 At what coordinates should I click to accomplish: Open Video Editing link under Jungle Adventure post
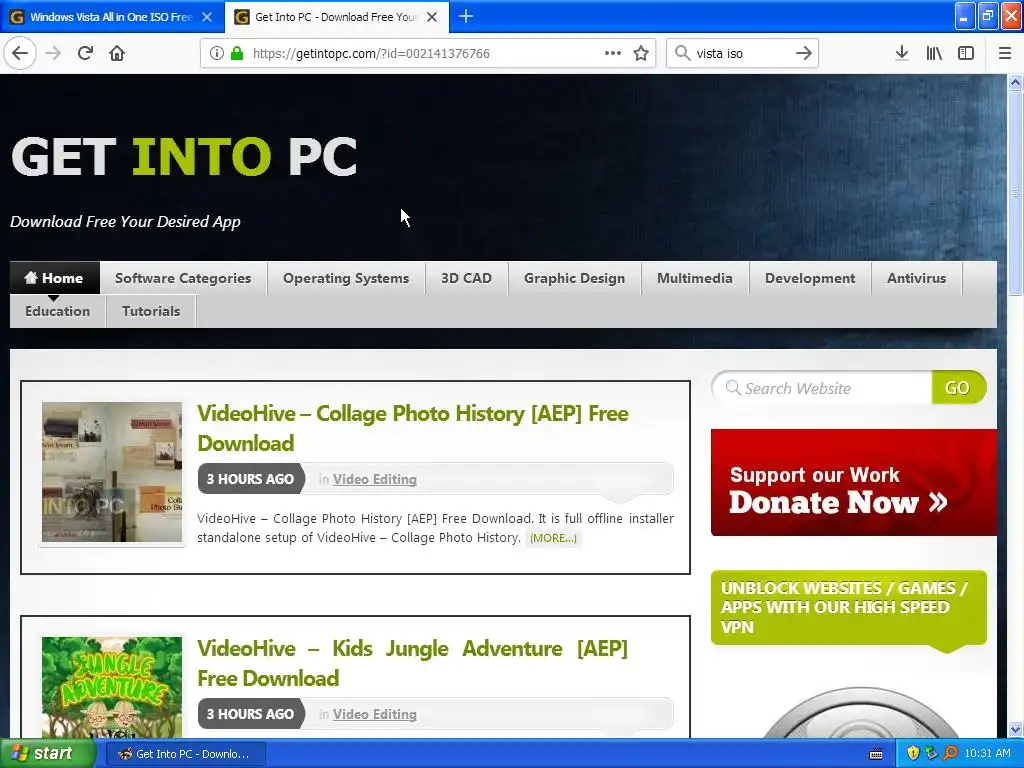click(375, 714)
